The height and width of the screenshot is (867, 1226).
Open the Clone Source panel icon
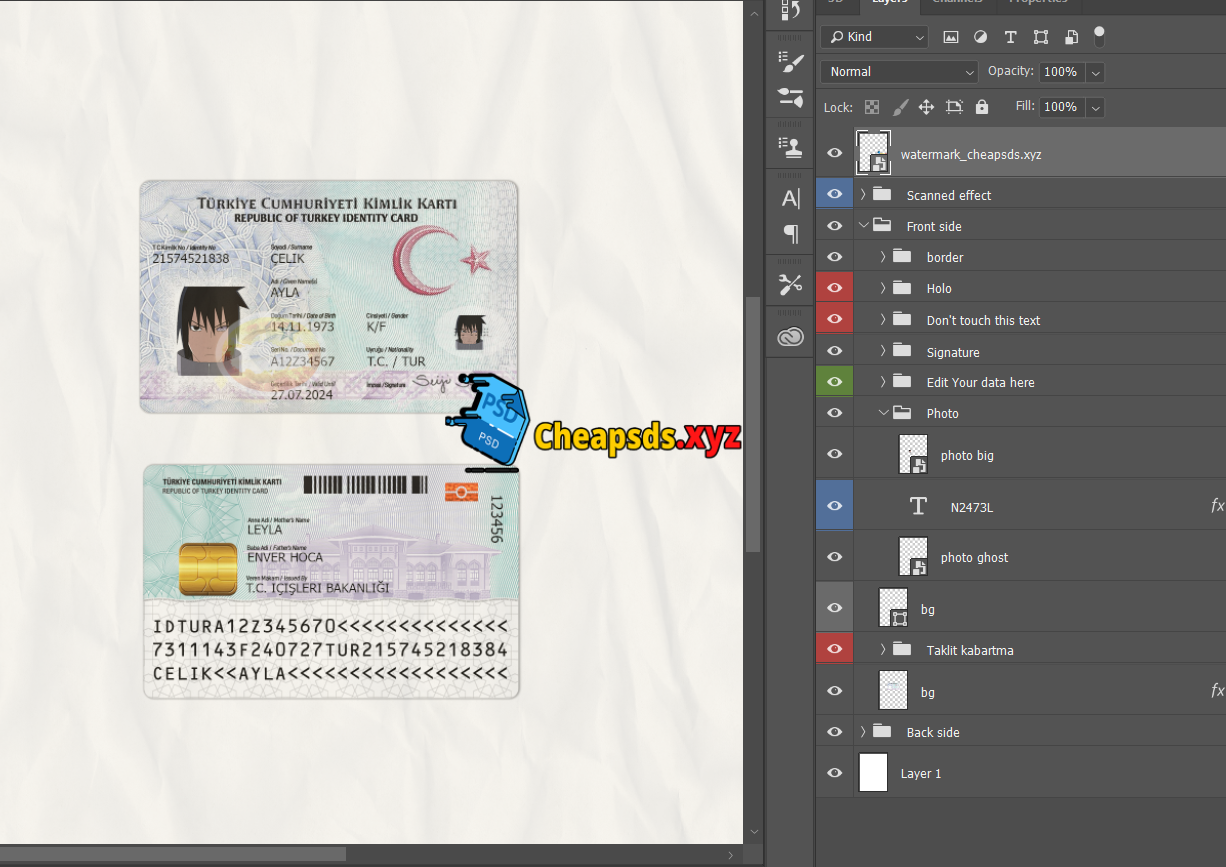point(791,148)
